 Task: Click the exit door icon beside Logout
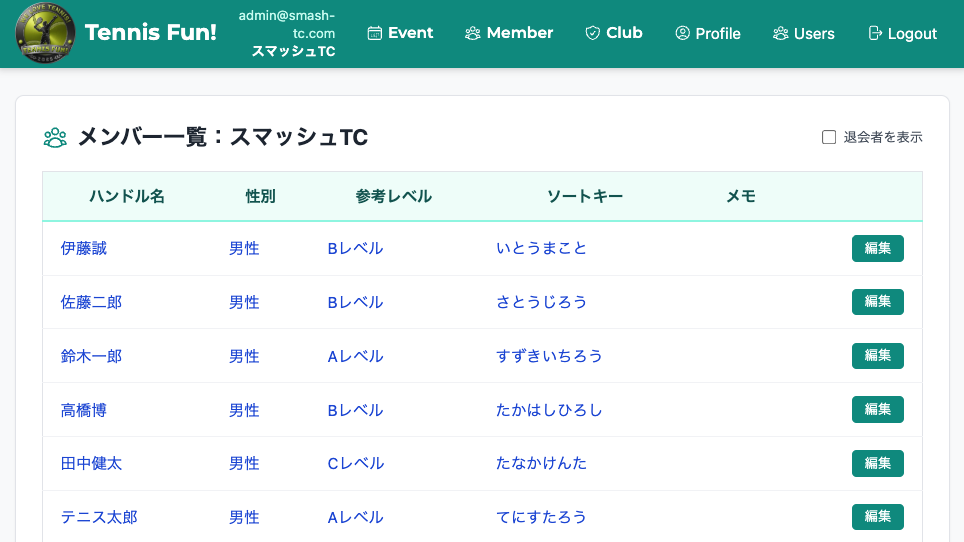click(x=875, y=33)
